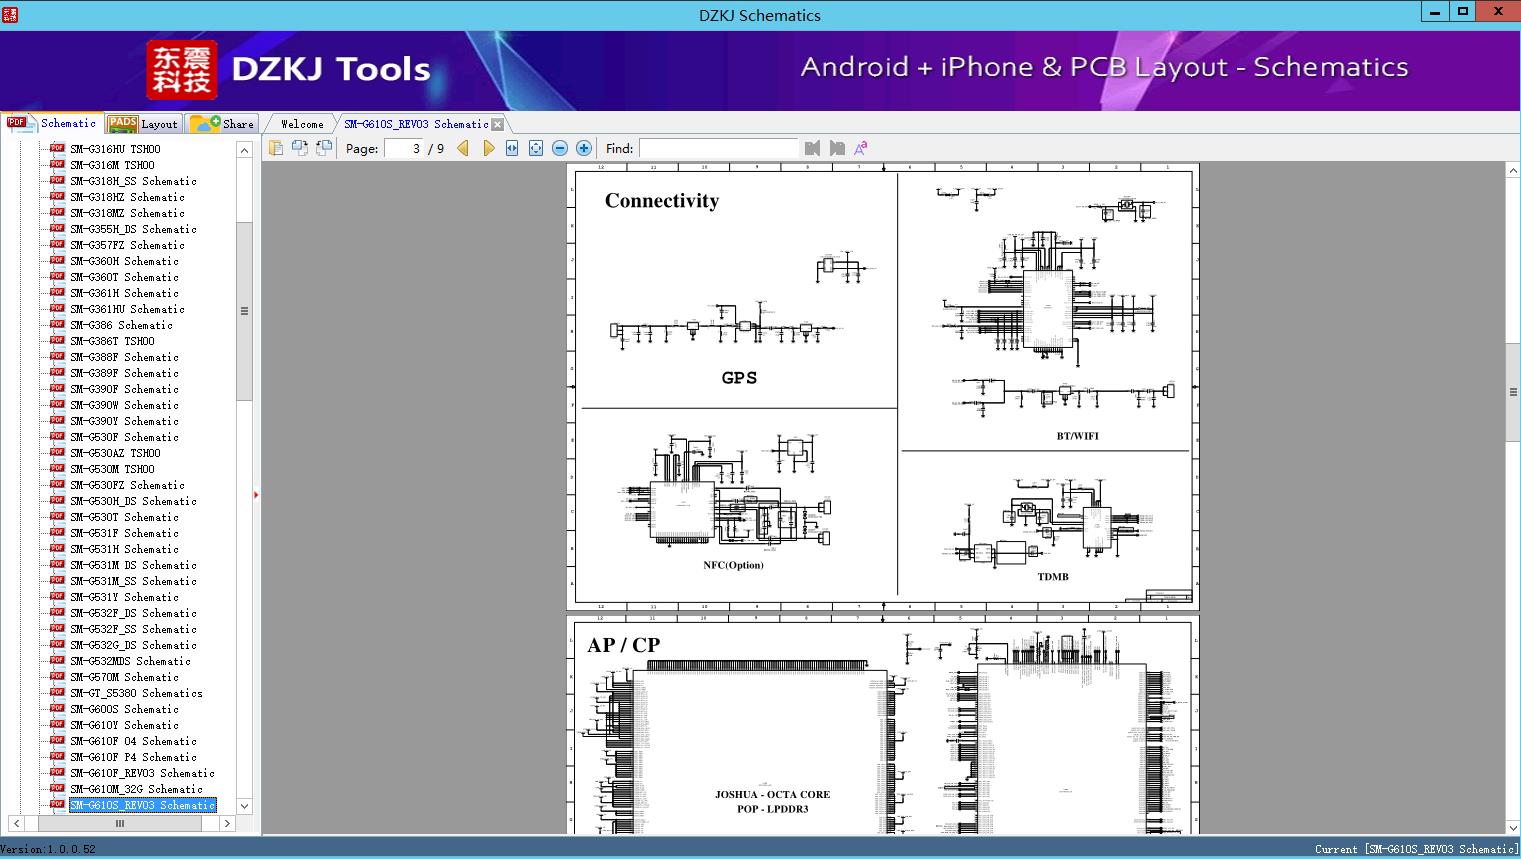Screen dimensions: 1521x859
Task: Click document view scroll down arrow
Action: 1513,828
